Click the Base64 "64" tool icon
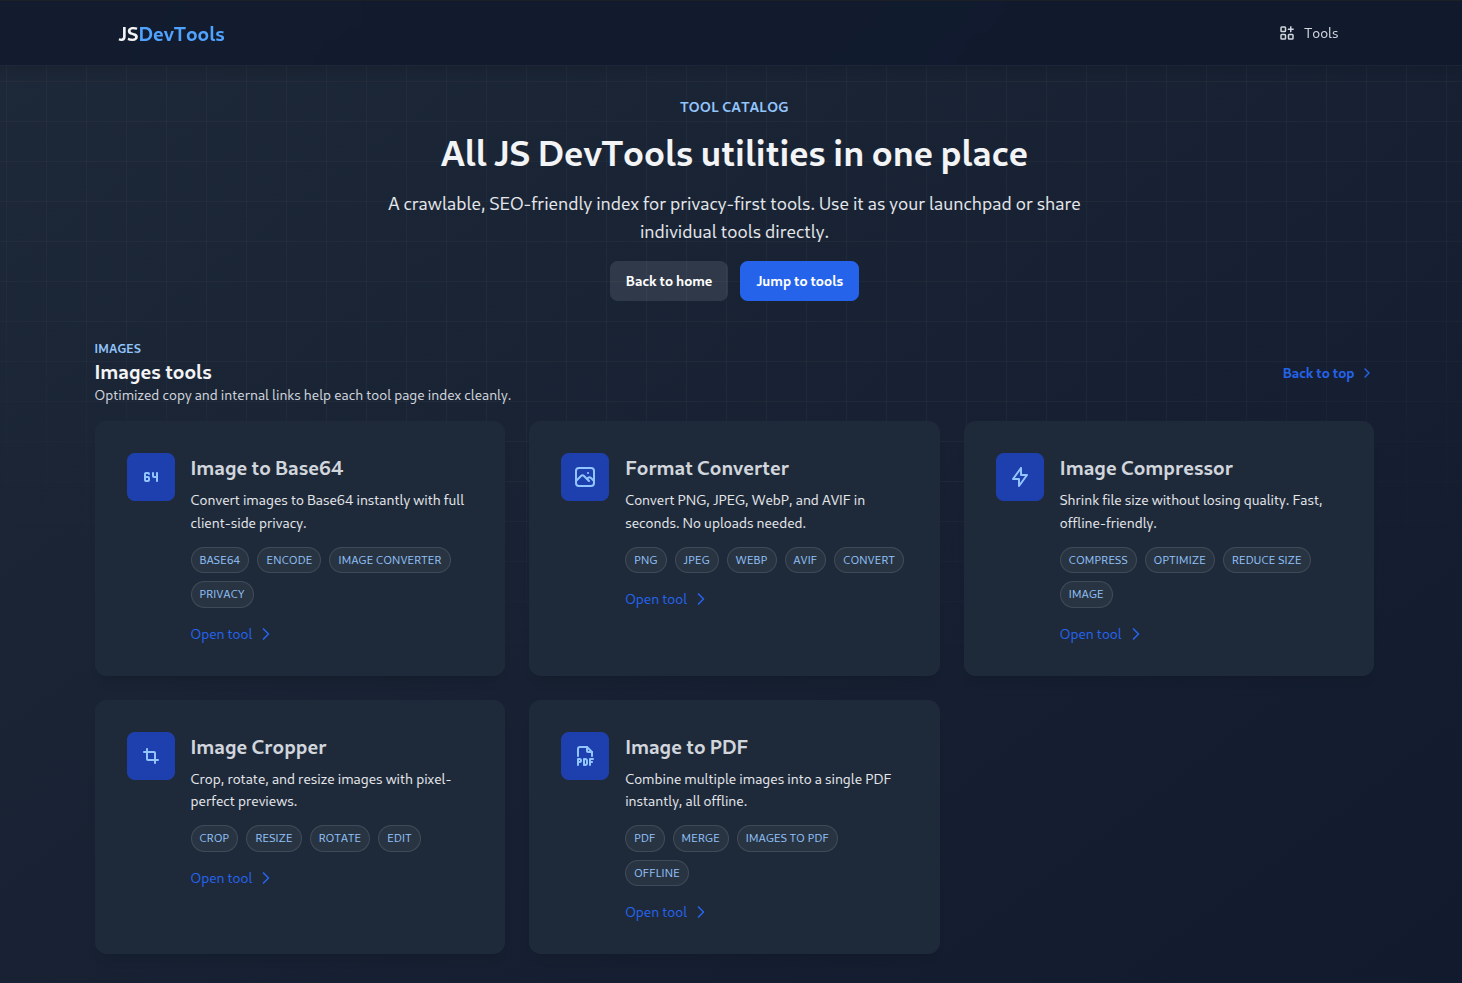The image size is (1462, 983). (150, 477)
